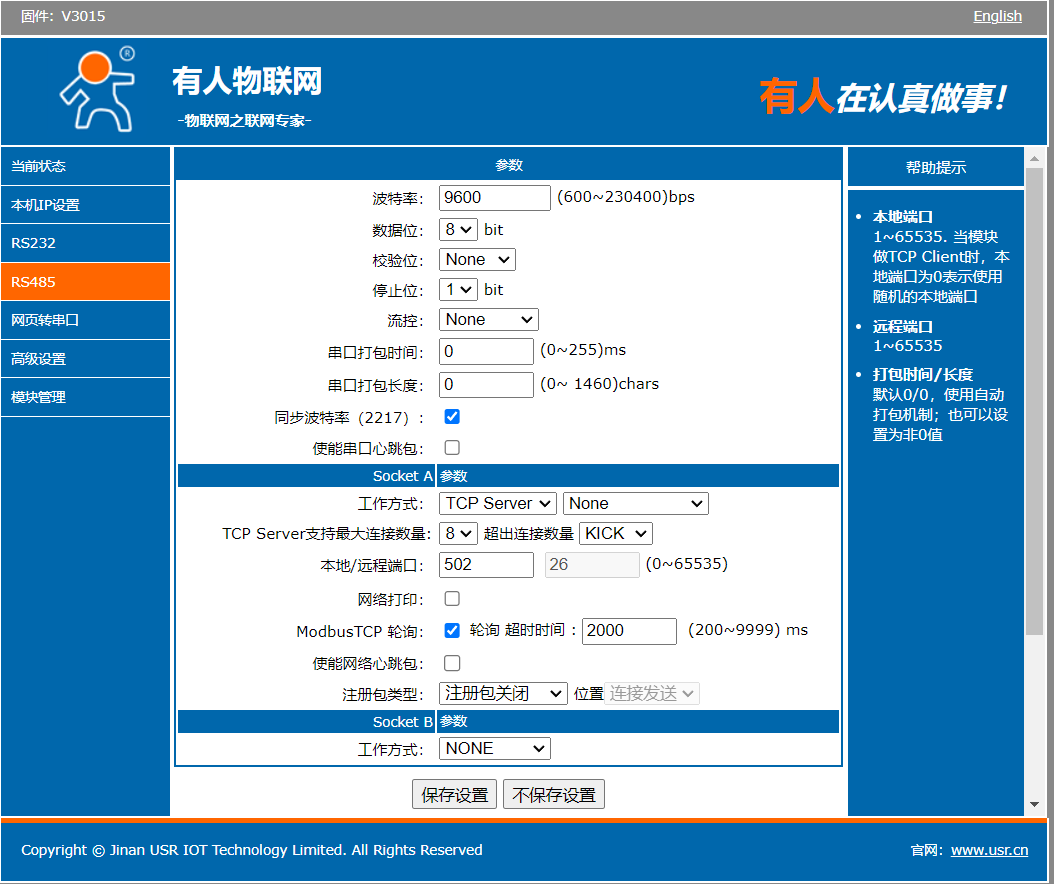Open 当前状态 menu page
Image resolution: width=1054 pixels, height=884 pixels.
pyautogui.click(x=85, y=166)
